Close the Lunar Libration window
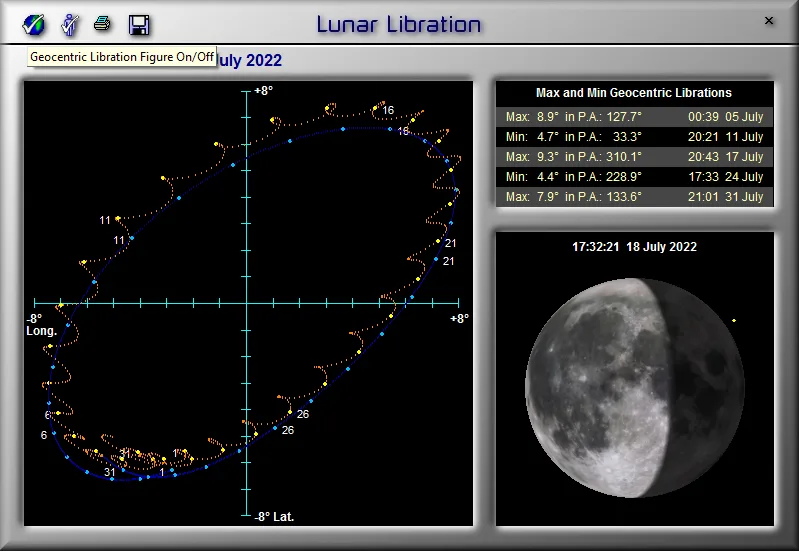Screen dimensions: 799x551 point(769,21)
